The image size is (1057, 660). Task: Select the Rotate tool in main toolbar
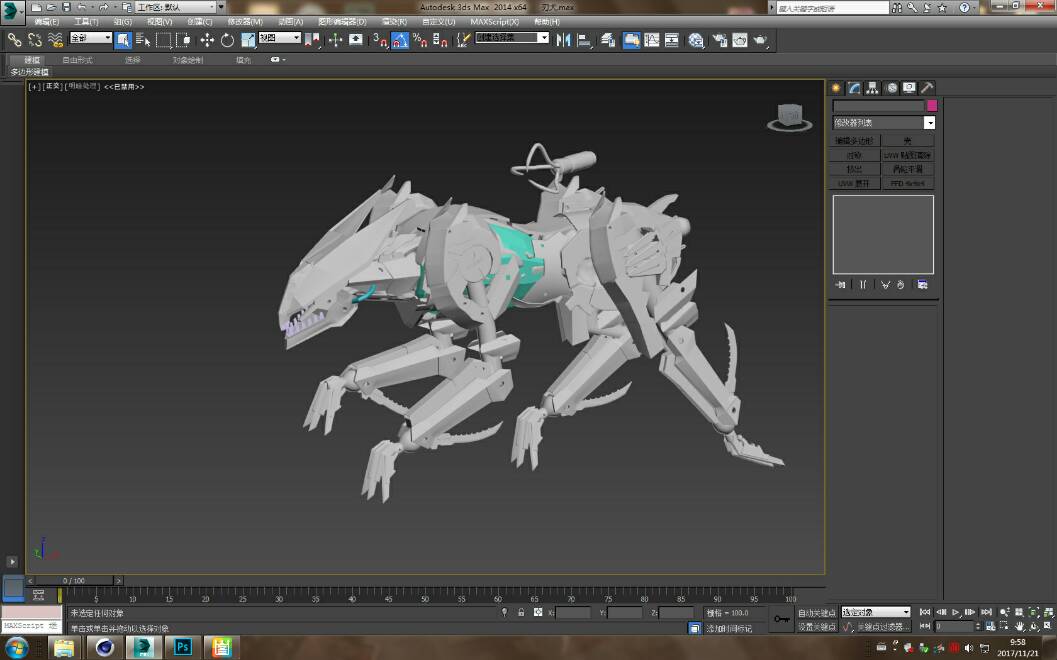coord(227,40)
